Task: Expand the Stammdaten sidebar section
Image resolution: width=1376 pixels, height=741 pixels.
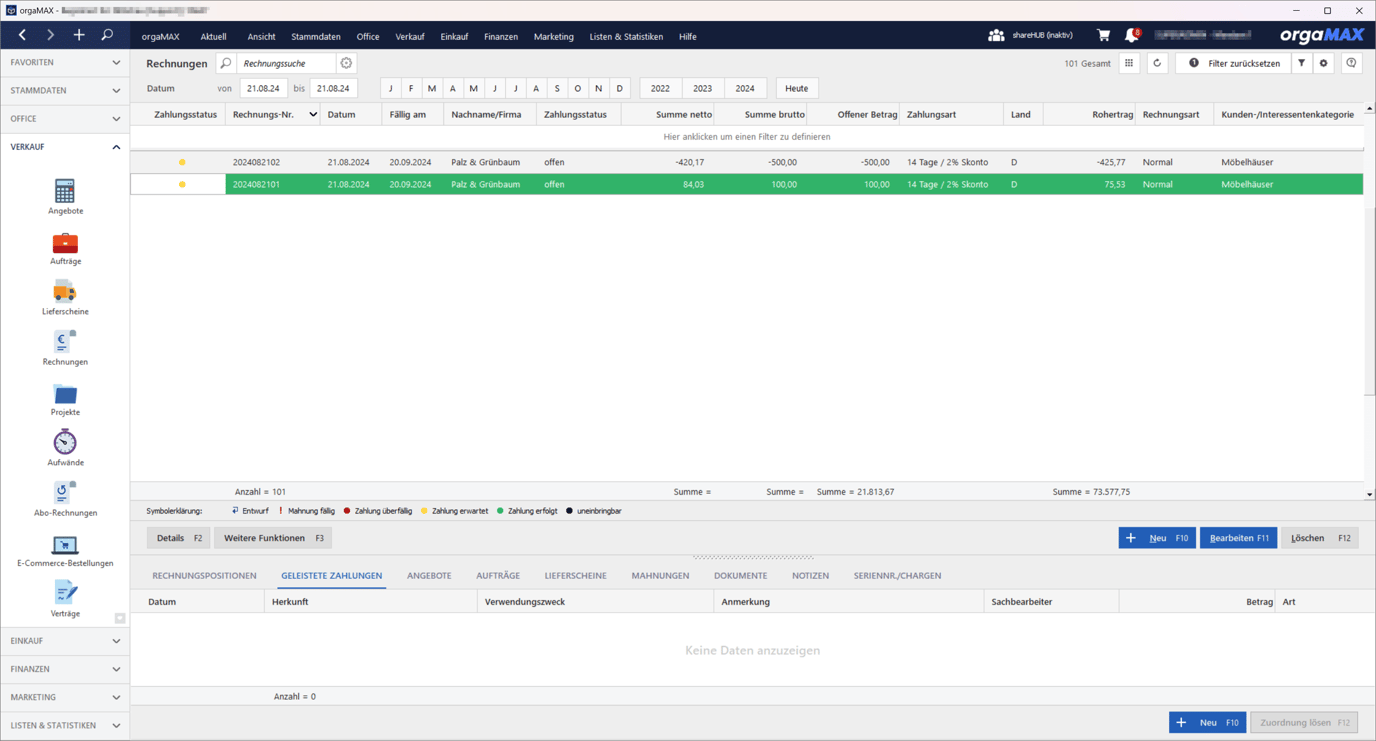Action: click(65, 90)
